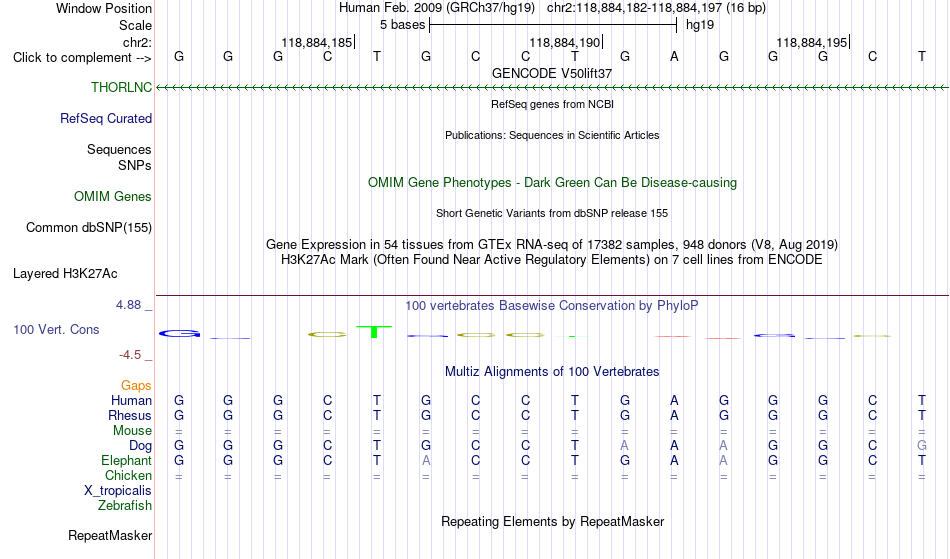Click the H3K27Ac Mark ENCODE title line

(552, 260)
